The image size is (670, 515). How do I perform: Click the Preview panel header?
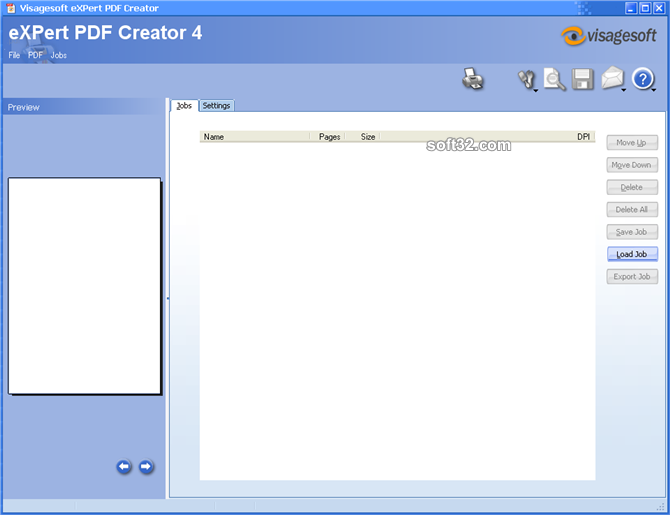[84, 107]
